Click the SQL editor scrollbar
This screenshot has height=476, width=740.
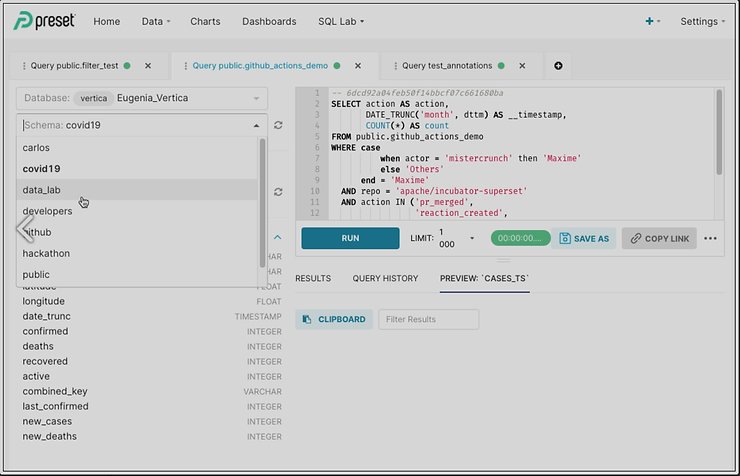pyautogui.click(x=719, y=132)
